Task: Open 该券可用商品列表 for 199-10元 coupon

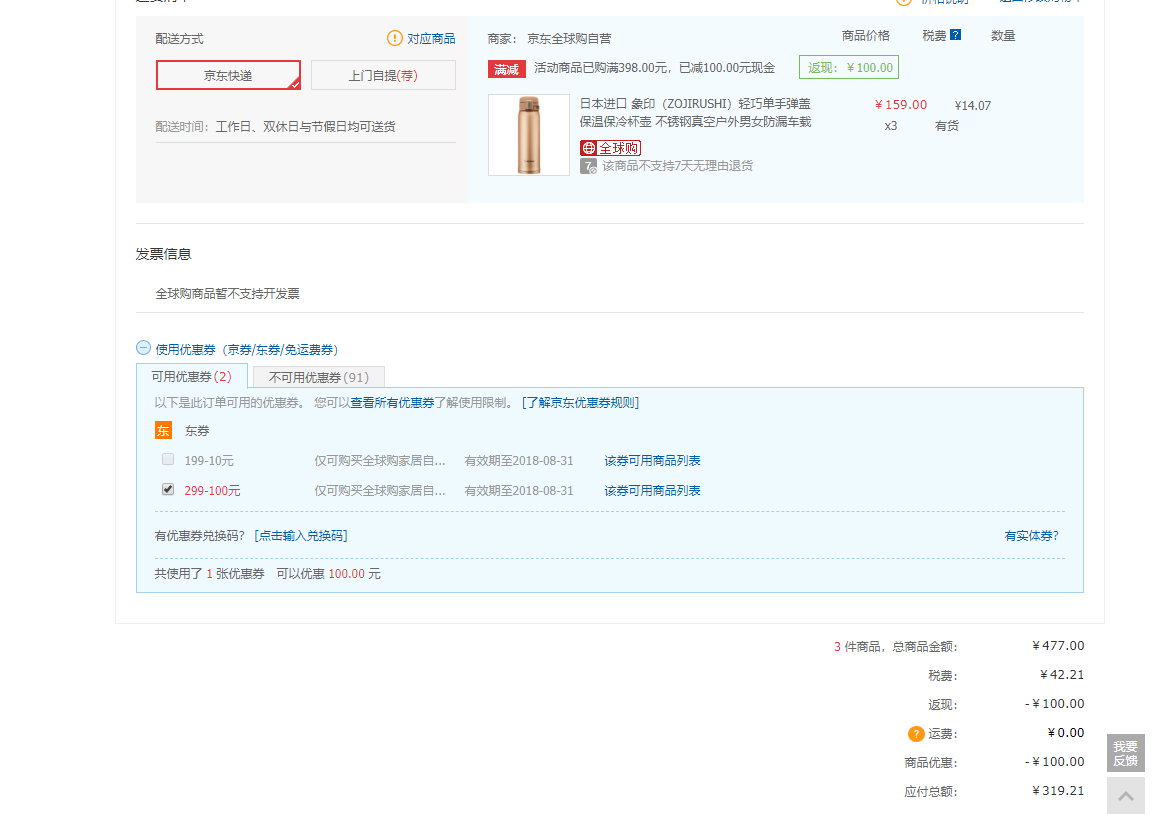Action: 652,460
